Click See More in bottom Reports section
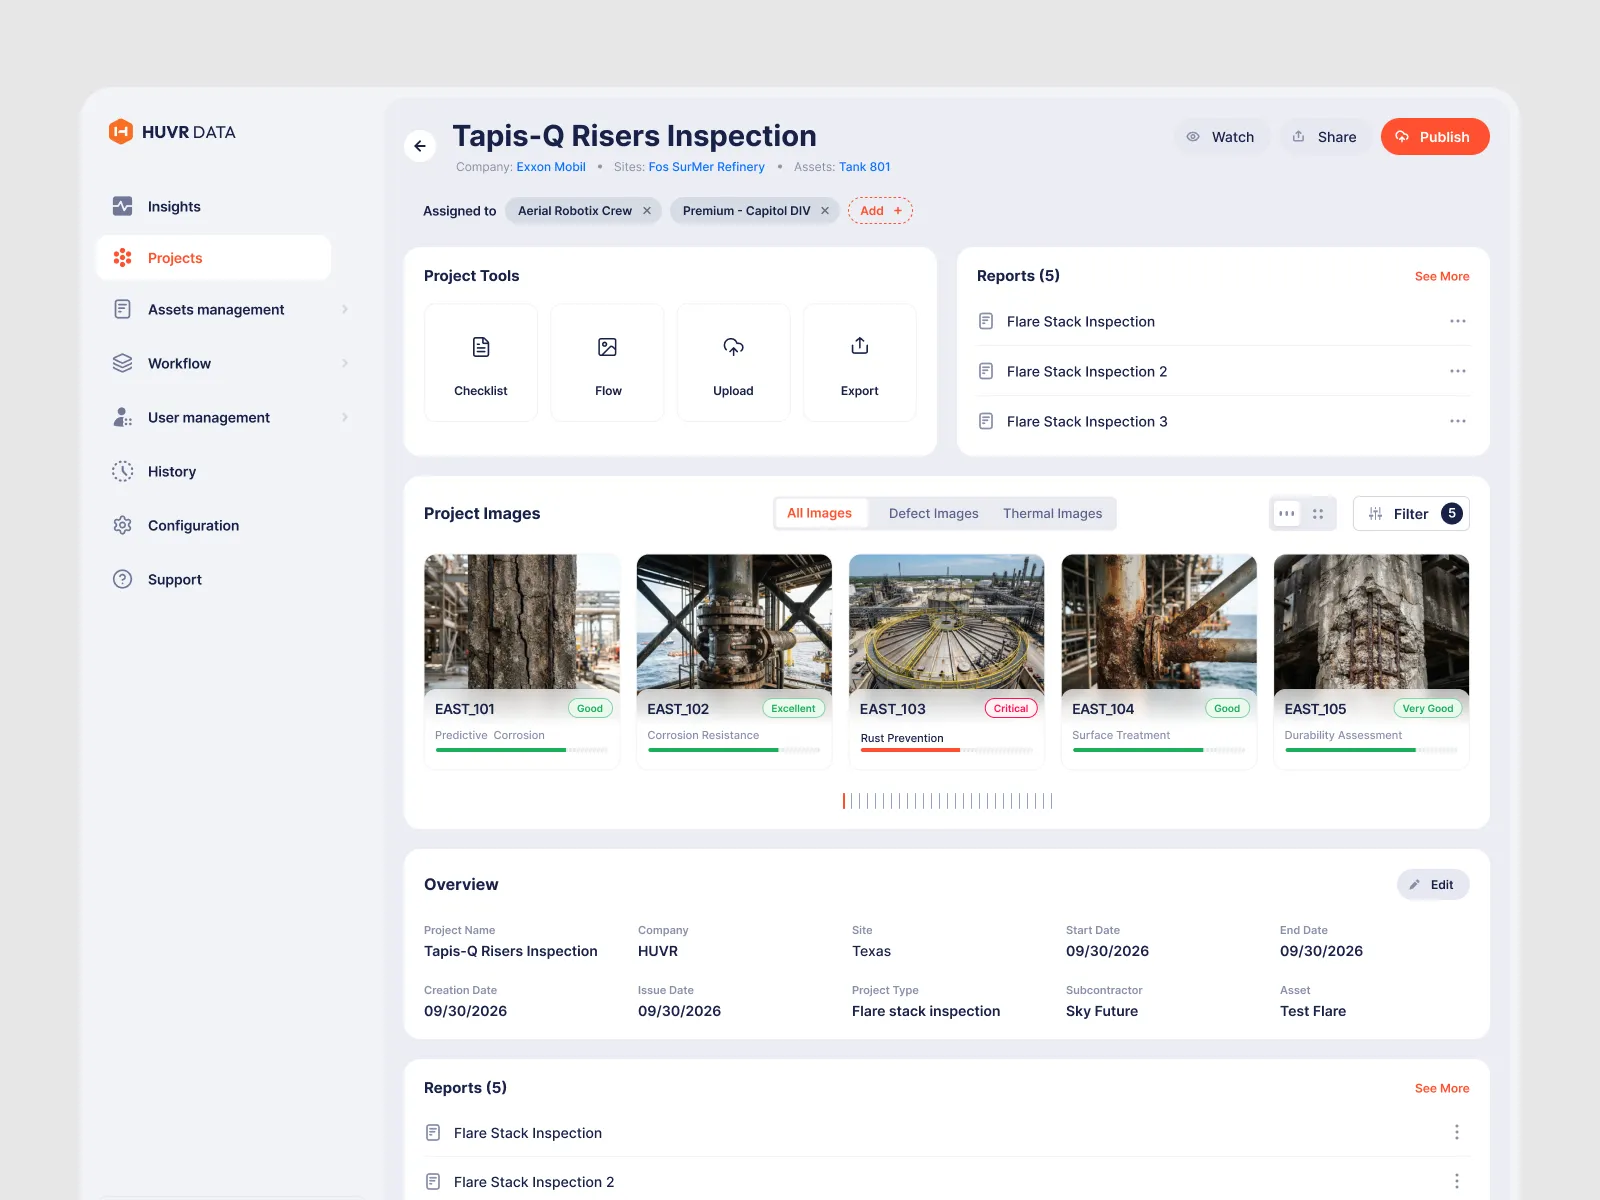The width and height of the screenshot is (1600, 1200). click(1442, 1089)
